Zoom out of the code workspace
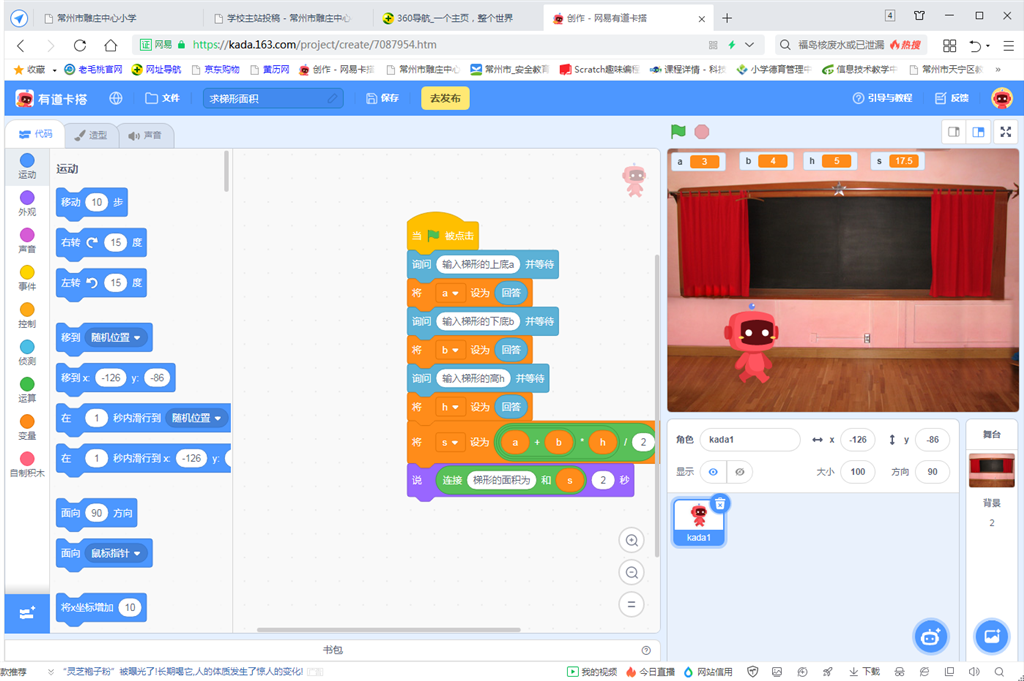1024x681 pixels. [x=631, y=573]
